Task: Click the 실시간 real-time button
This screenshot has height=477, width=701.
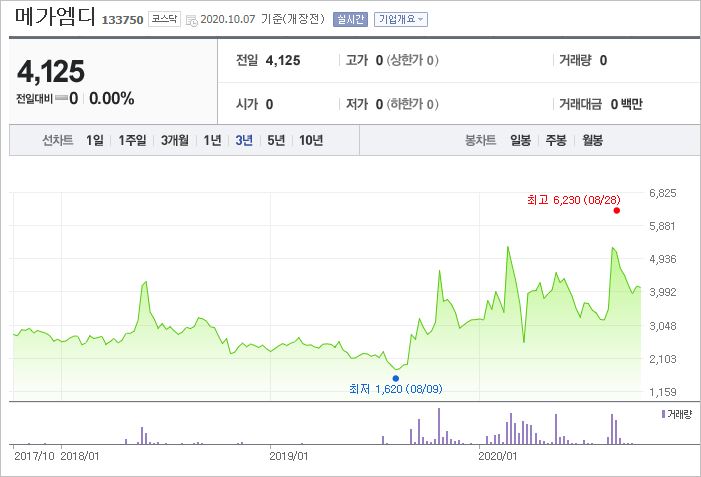Action: pos(350,19)
